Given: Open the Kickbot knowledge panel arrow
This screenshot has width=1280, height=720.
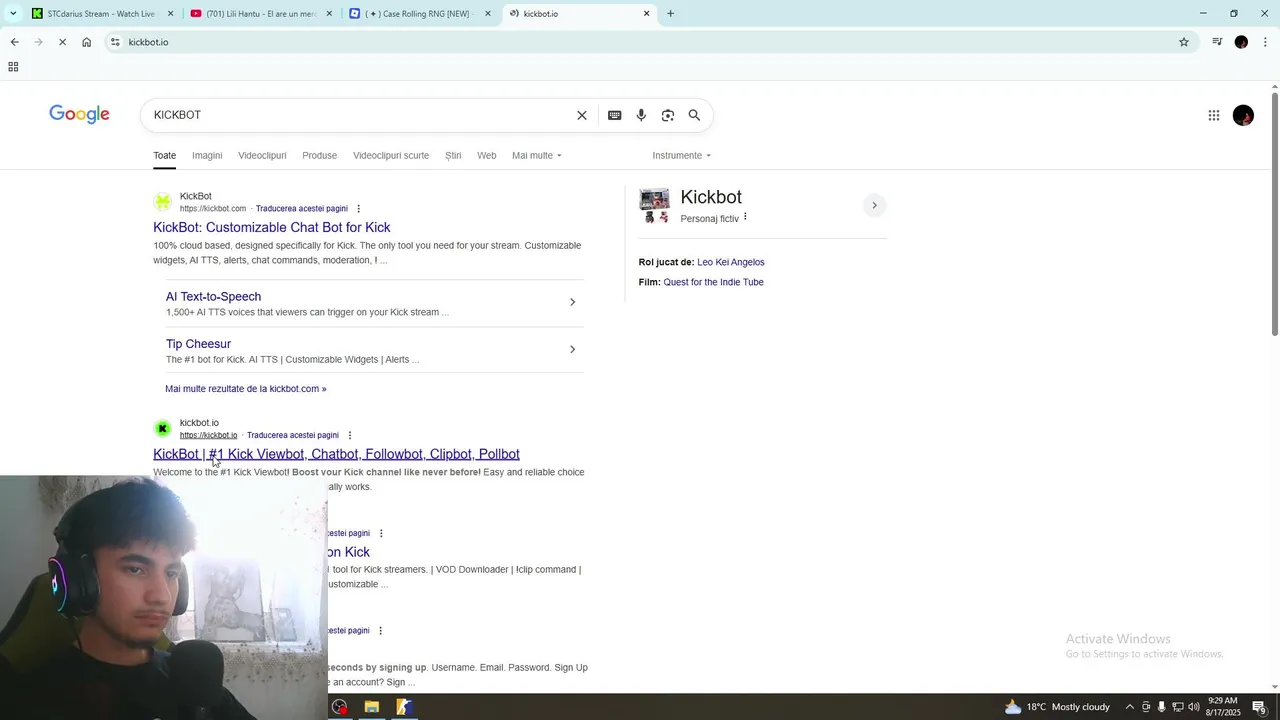Looking at the screenshot, I should point(874,205).
